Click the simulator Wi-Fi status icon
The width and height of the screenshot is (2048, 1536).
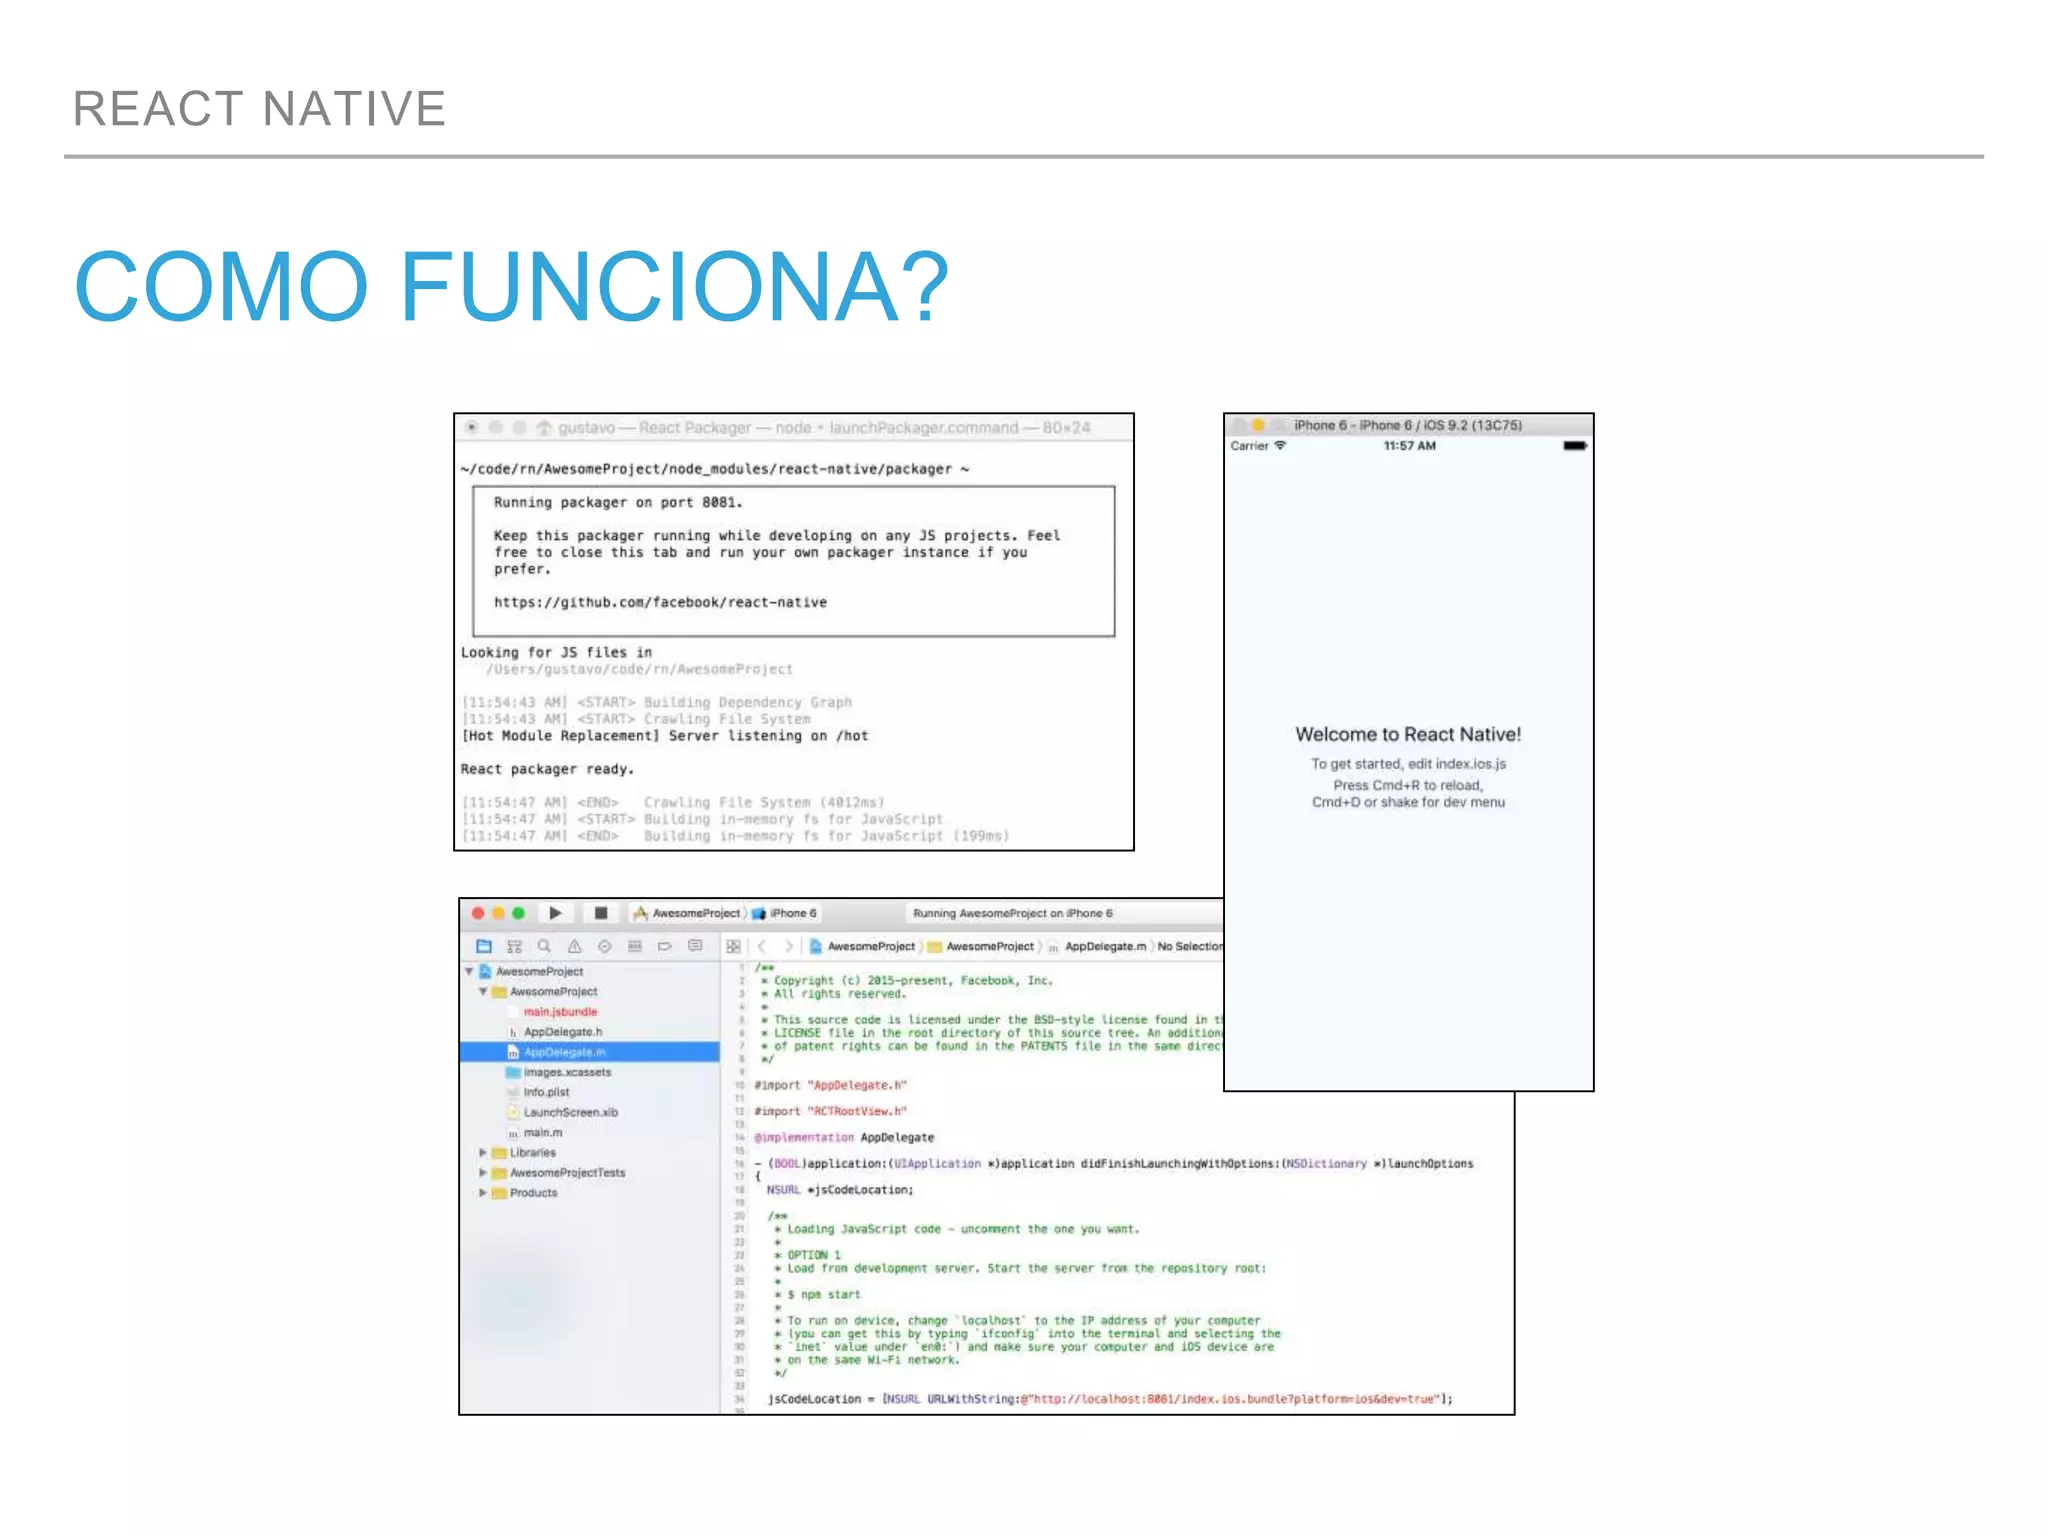pos(1280,446)
